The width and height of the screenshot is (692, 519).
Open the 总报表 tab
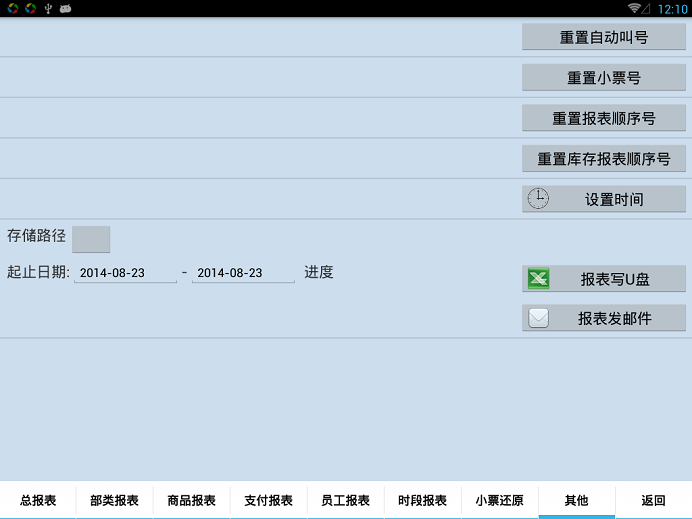click(38, 500)
